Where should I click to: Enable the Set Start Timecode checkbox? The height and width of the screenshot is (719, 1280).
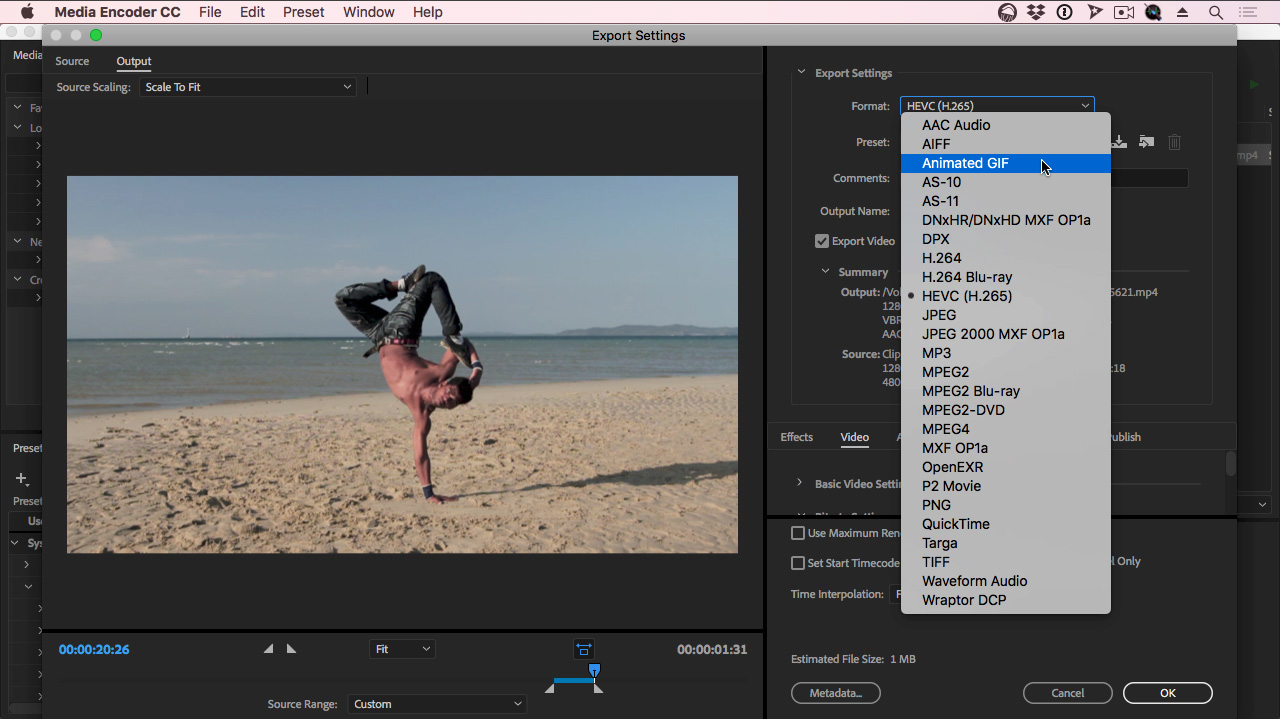click(798, 563)
